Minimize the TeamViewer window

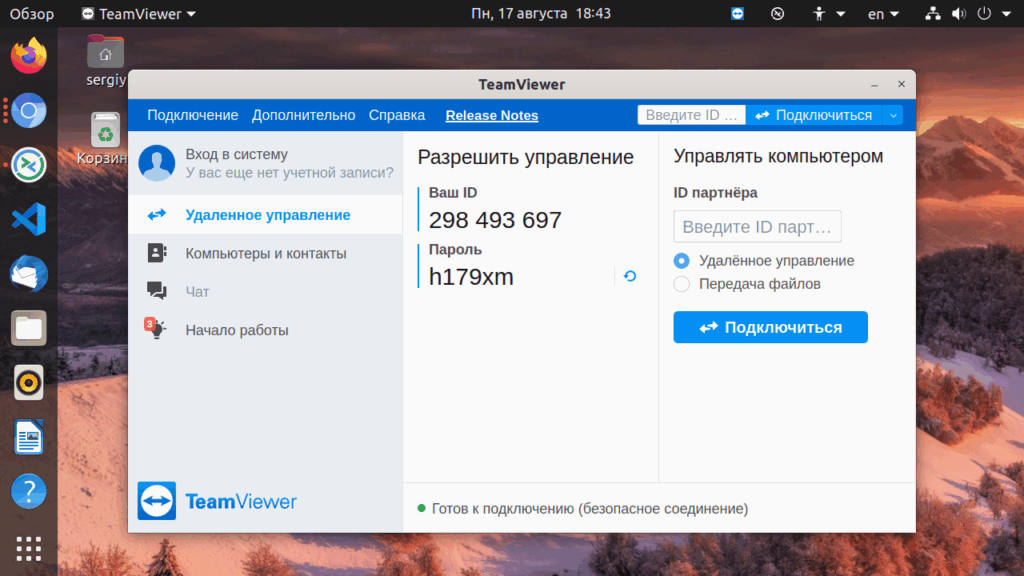click(x=874, y=85)
